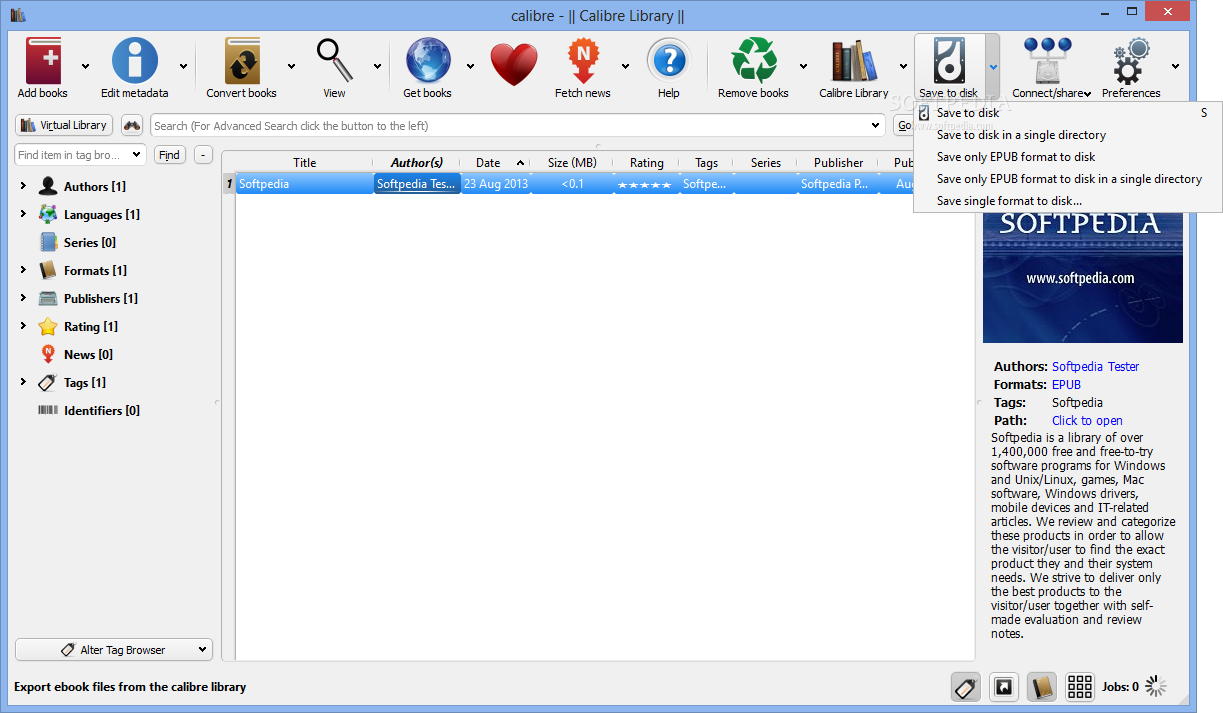Choose Save only EPUB format in single directory

1067,179
